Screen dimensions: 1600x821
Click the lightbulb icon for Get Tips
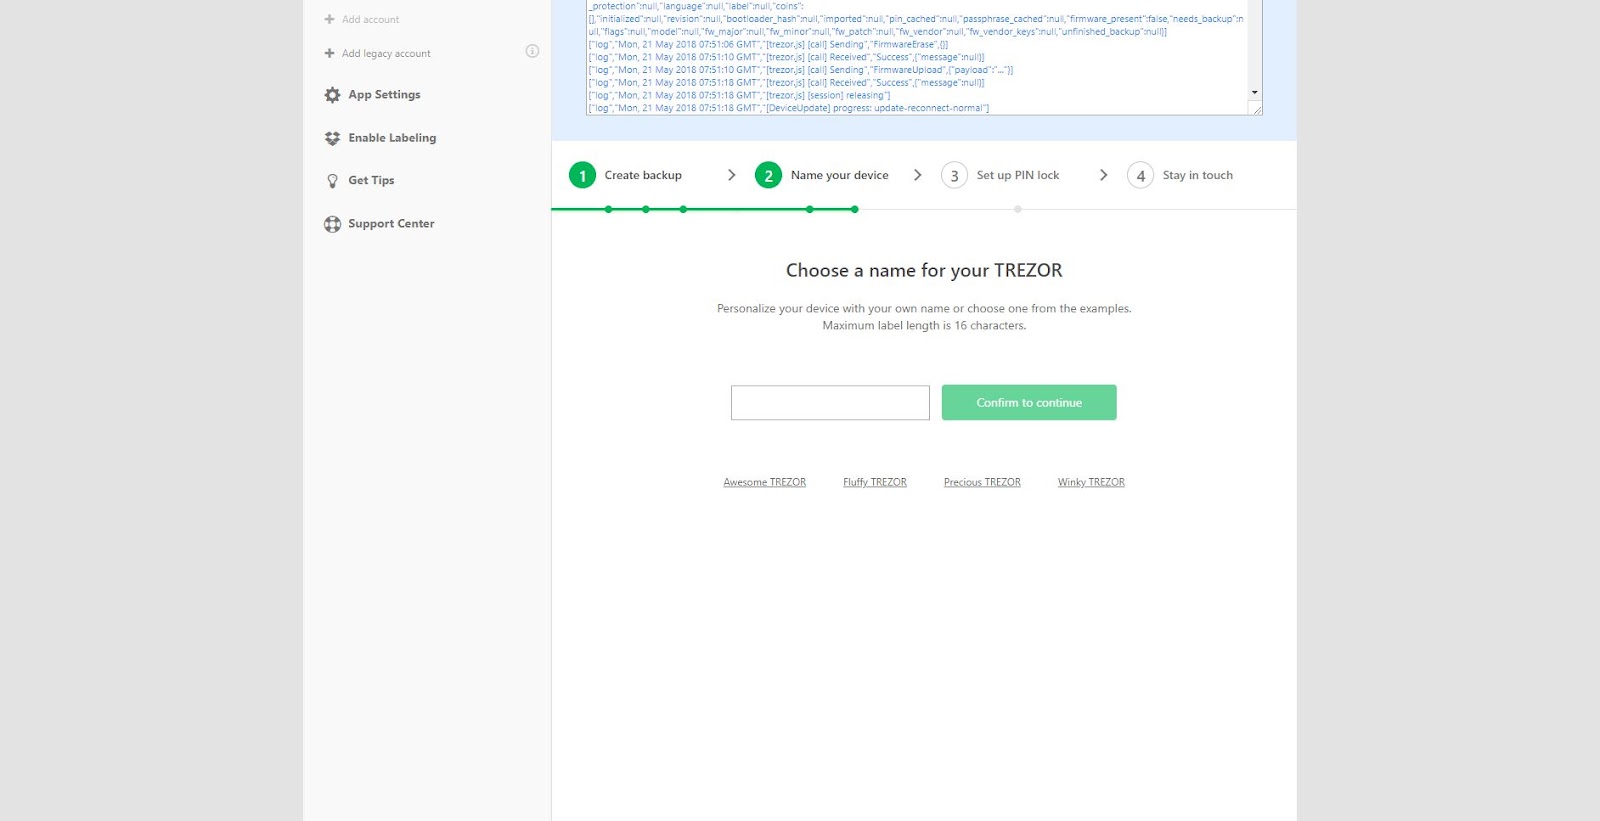332,181
